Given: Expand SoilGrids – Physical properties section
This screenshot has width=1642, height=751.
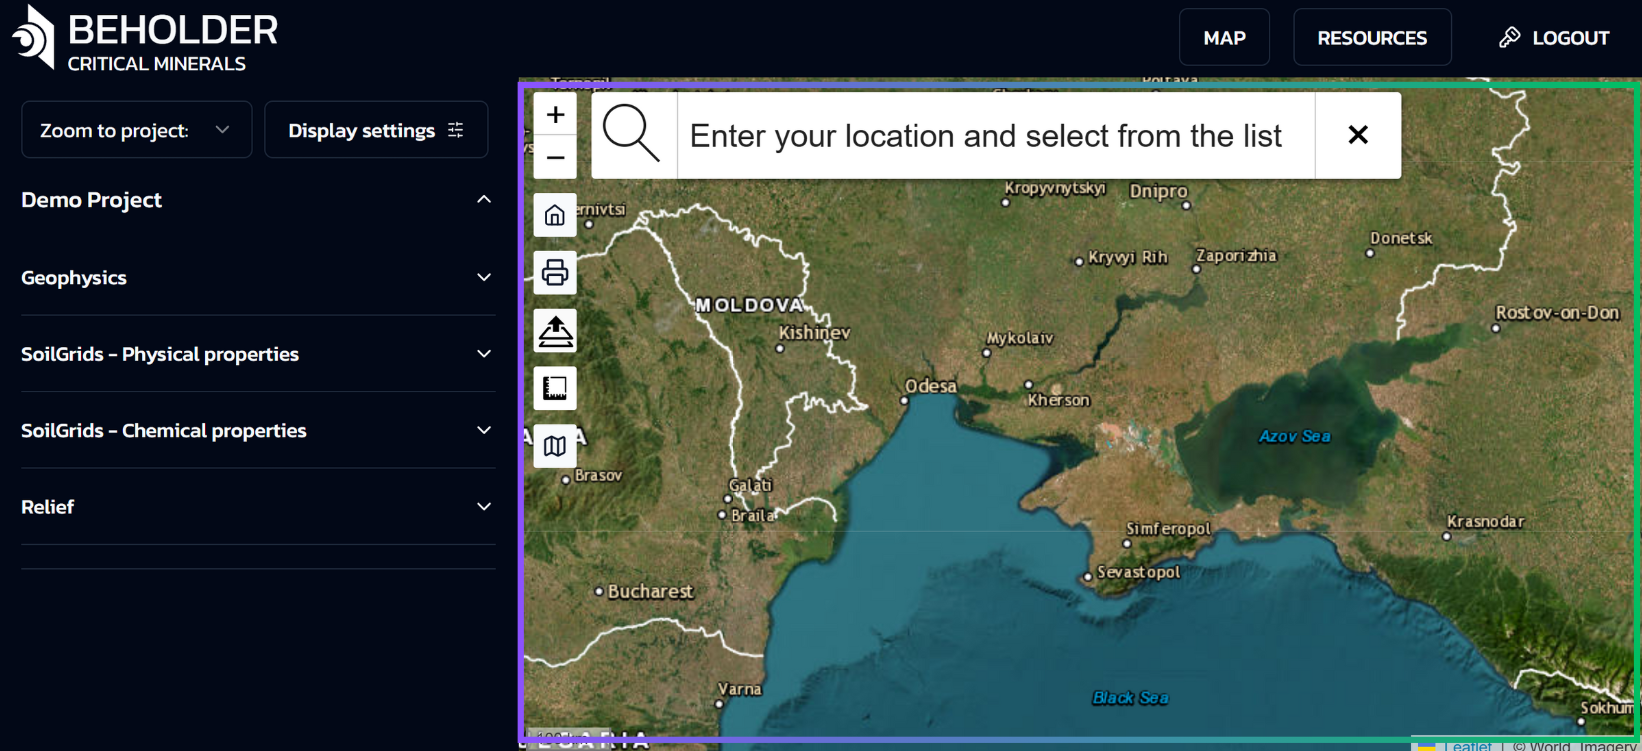Looking at the screenshot, I should tap(484, 354).
